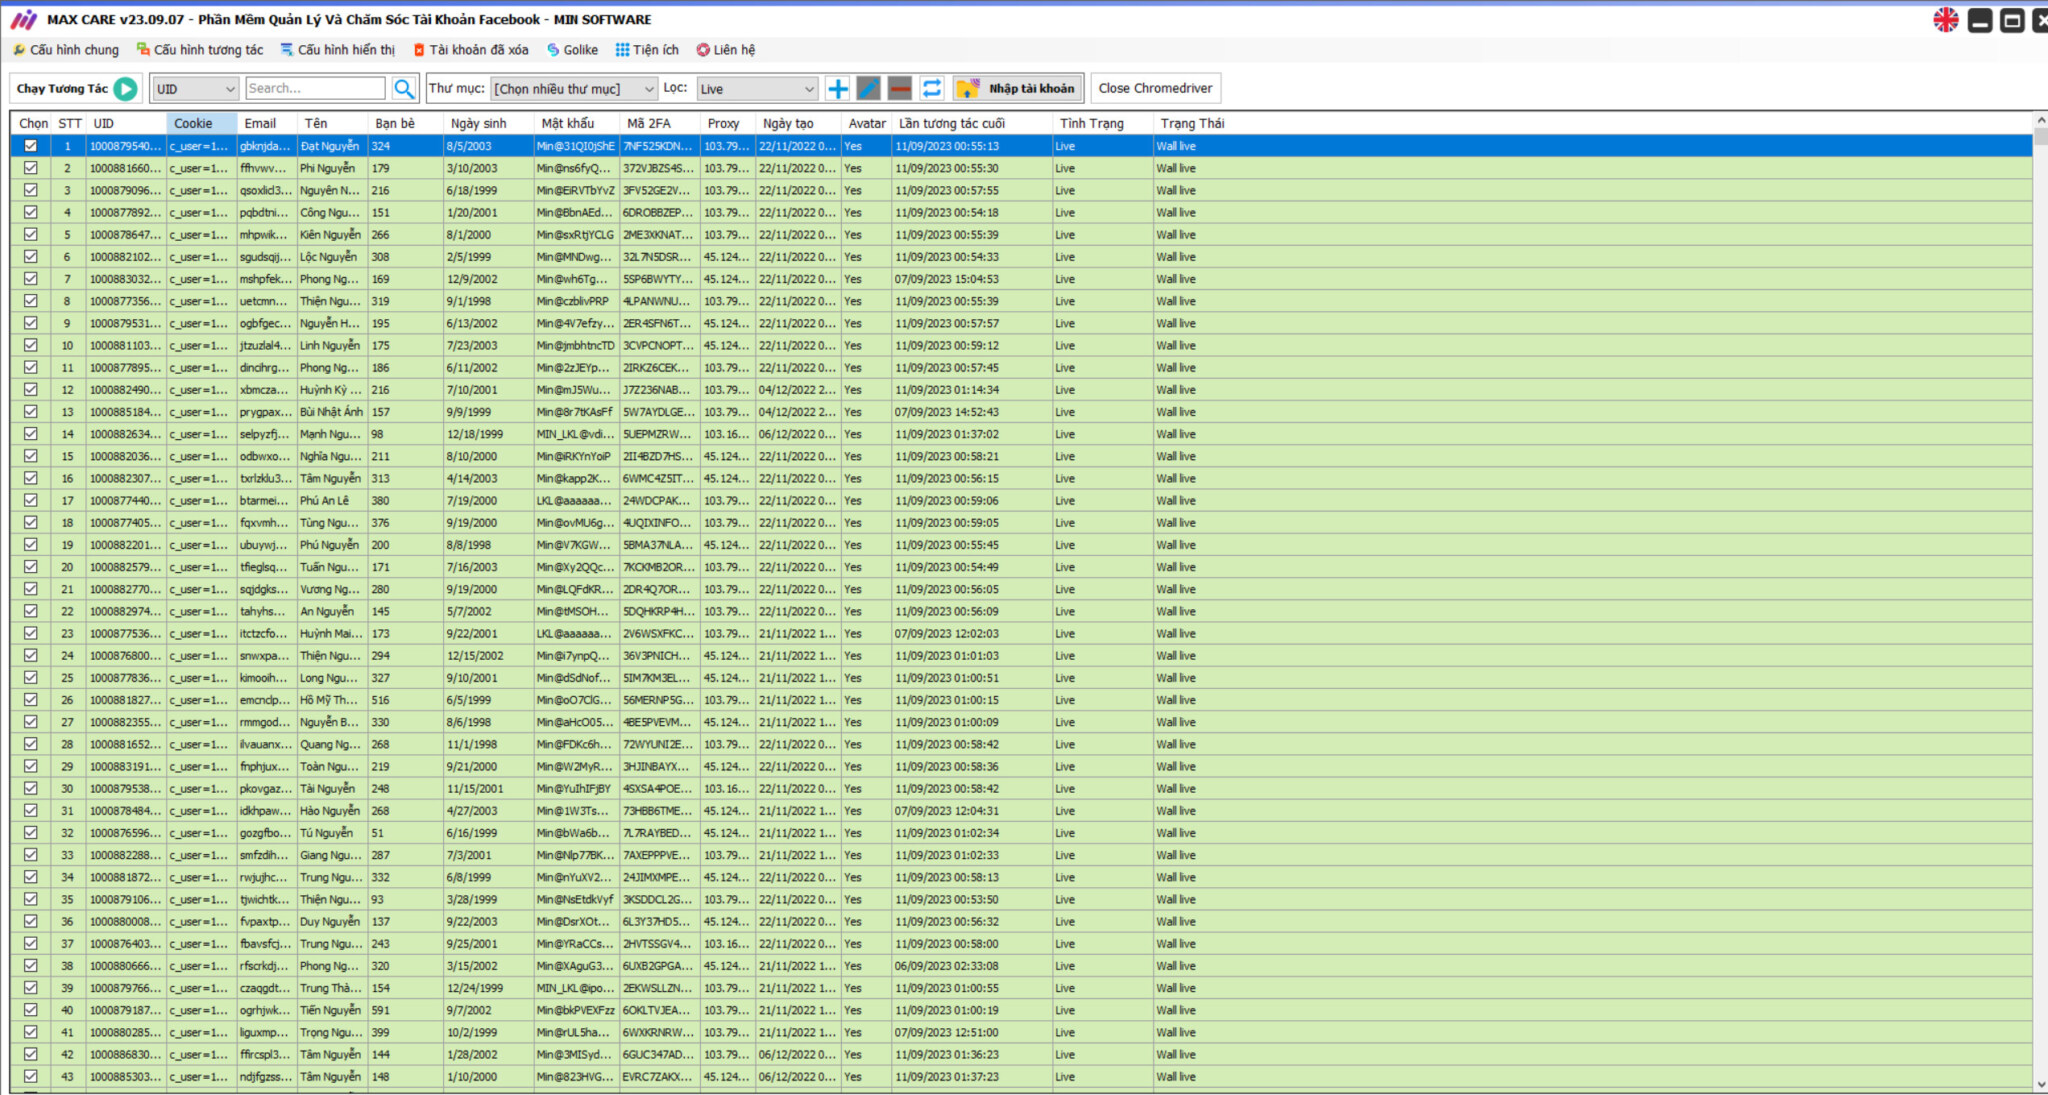Uncheck the checkbox for row 26
The image size is (2048, 1095).
(x=31, y=700)
